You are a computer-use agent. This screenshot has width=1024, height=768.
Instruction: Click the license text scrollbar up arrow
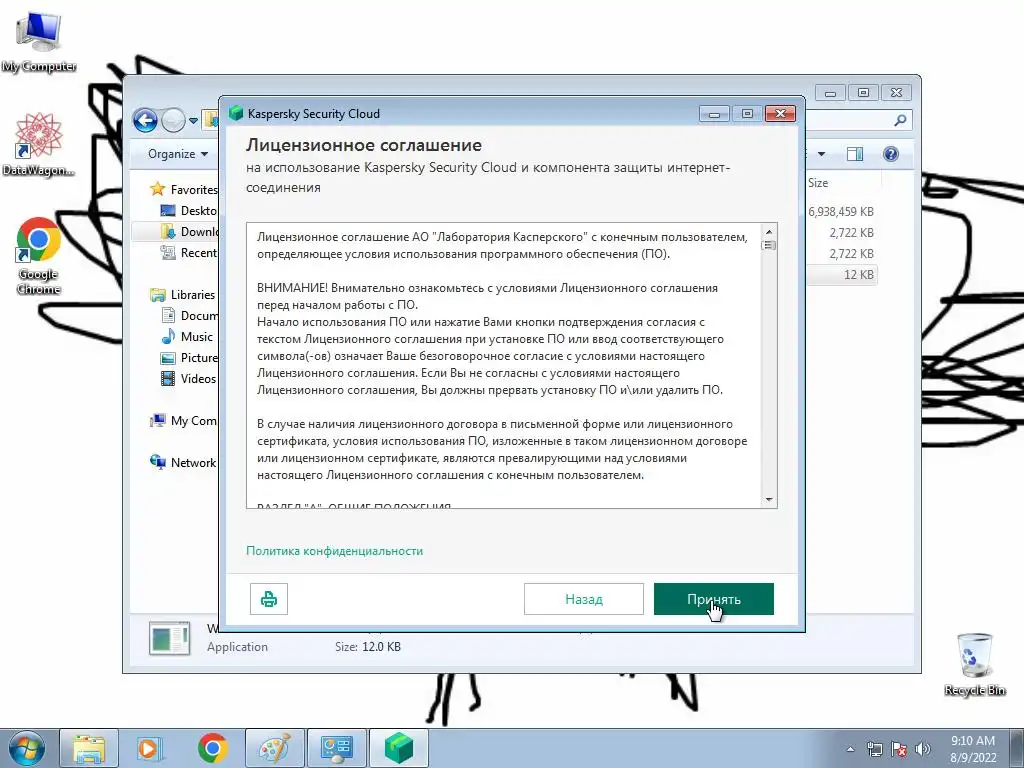pyautogui.click(x=769, y=232)
